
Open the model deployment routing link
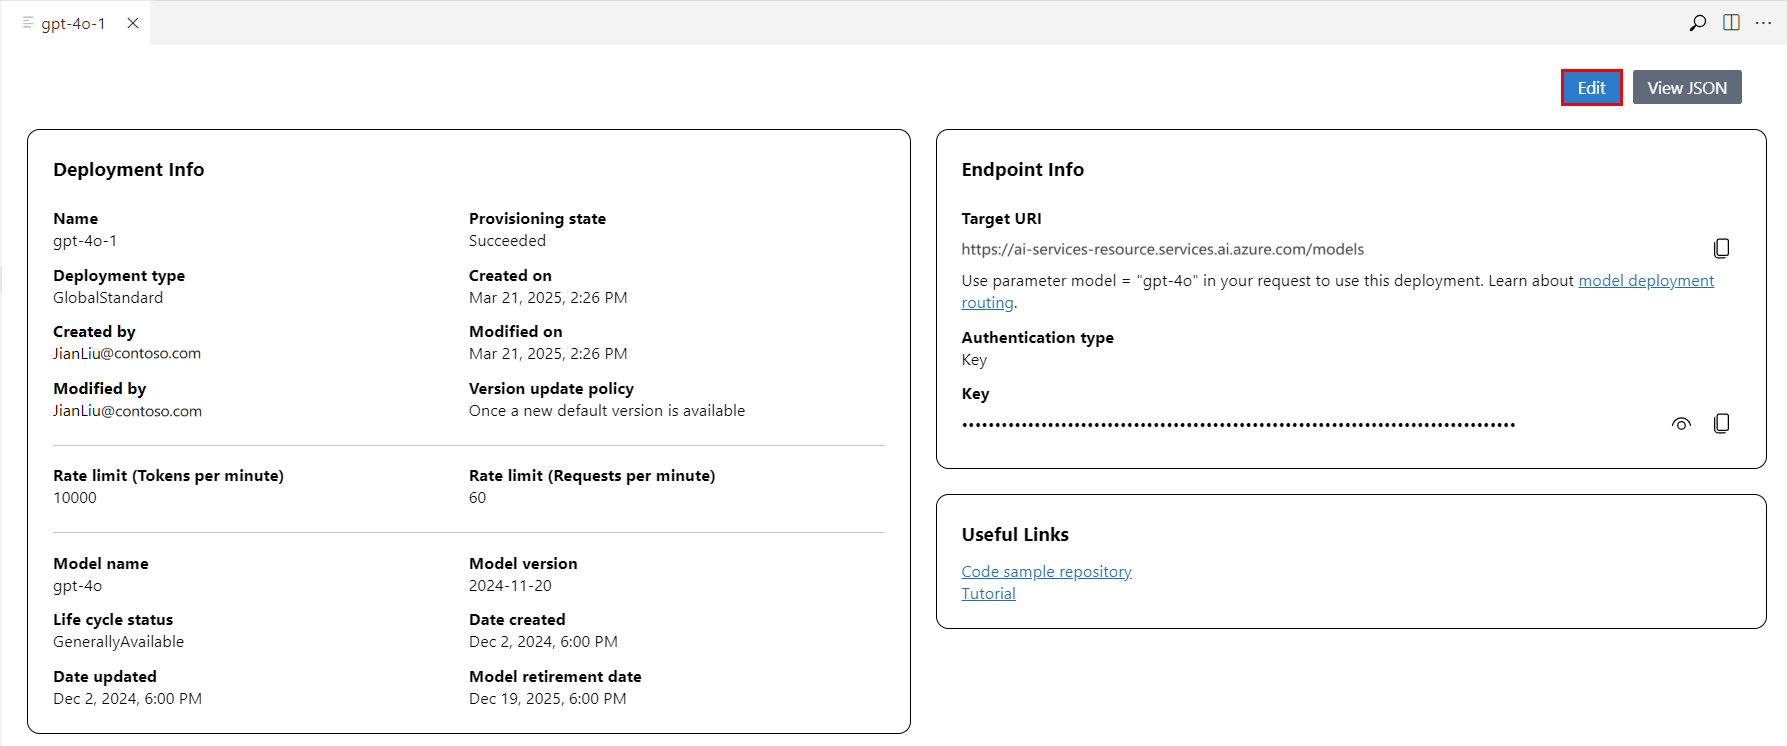[x=1645, y=281]
